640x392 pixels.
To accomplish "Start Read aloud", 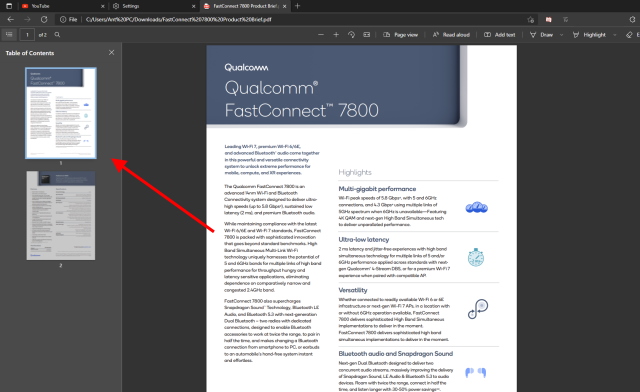I will click(451, 35).
